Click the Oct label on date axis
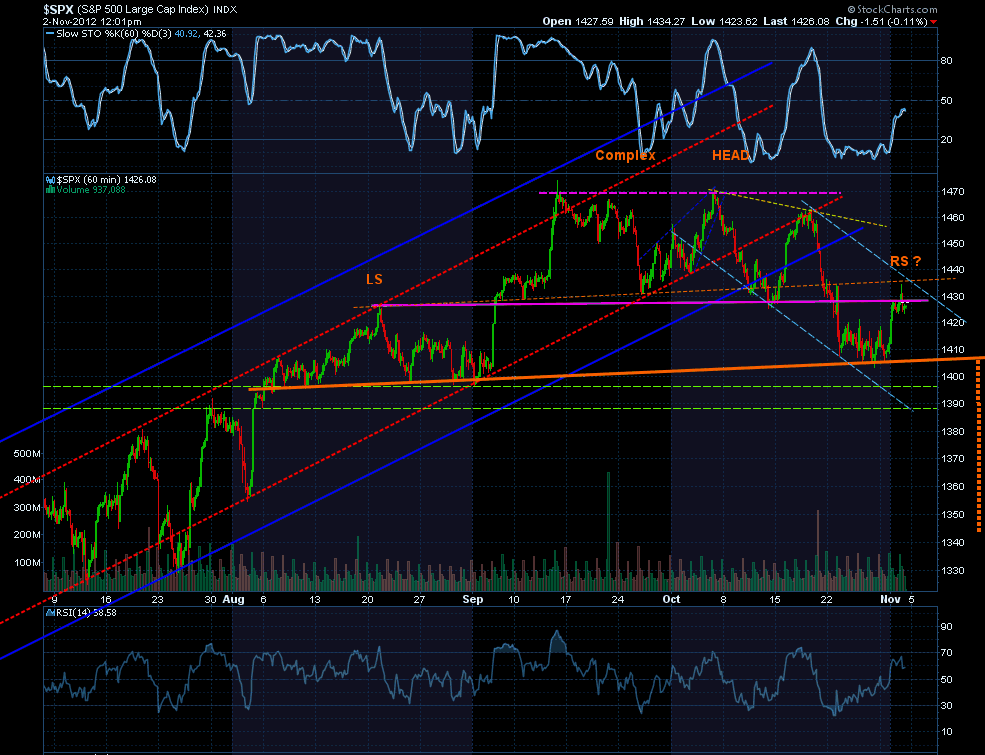Image resolution: width=985 pixels, height=755 pixels. 672,599
